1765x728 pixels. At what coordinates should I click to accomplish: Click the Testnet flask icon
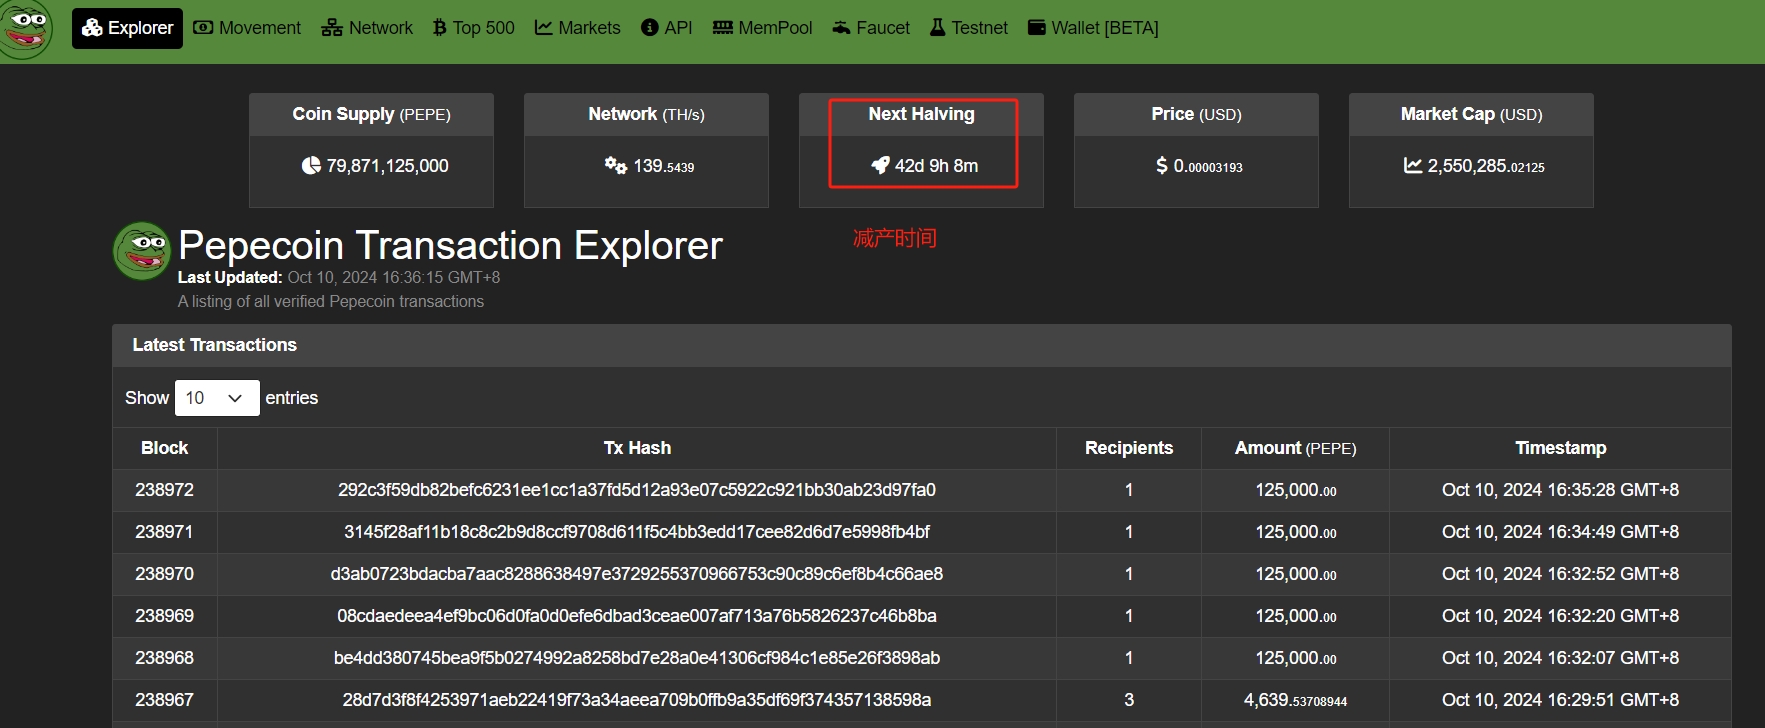(x=938, y=28)
